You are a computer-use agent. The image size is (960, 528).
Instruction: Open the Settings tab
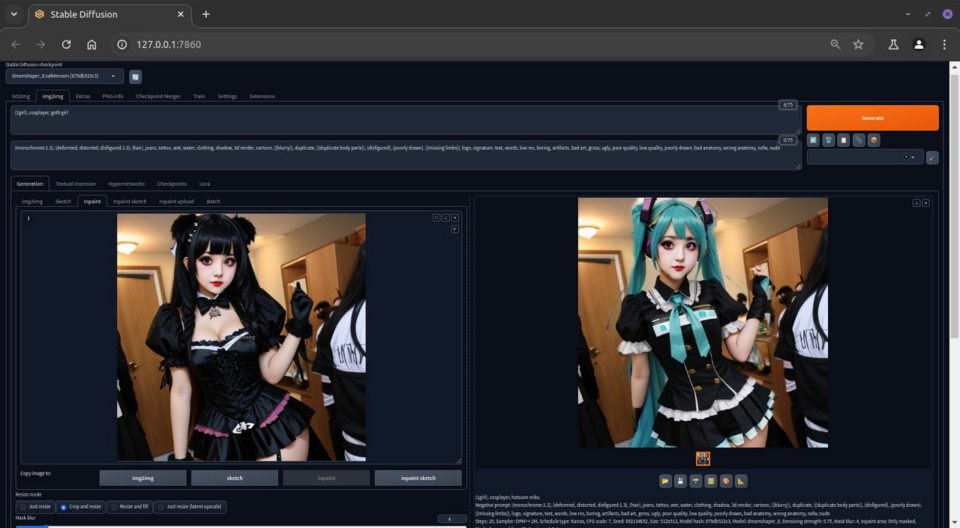[x=227, y=96]
